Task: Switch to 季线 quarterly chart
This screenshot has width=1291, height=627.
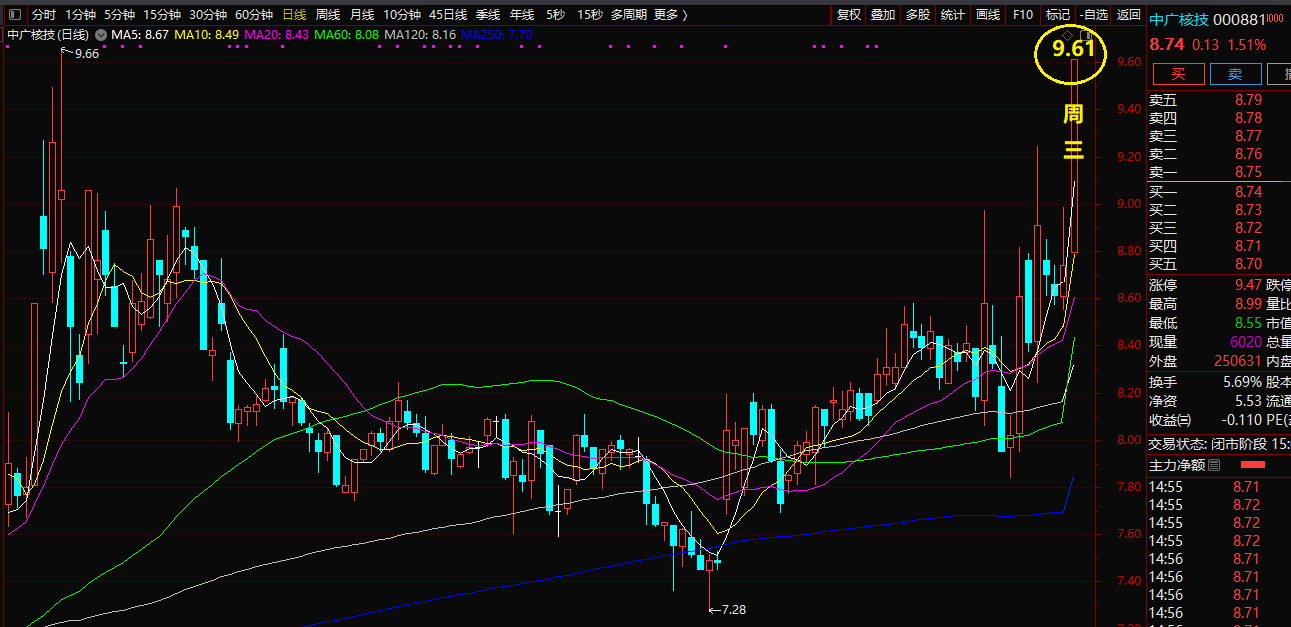Action: pyautogui.click(x=488, y=15)
